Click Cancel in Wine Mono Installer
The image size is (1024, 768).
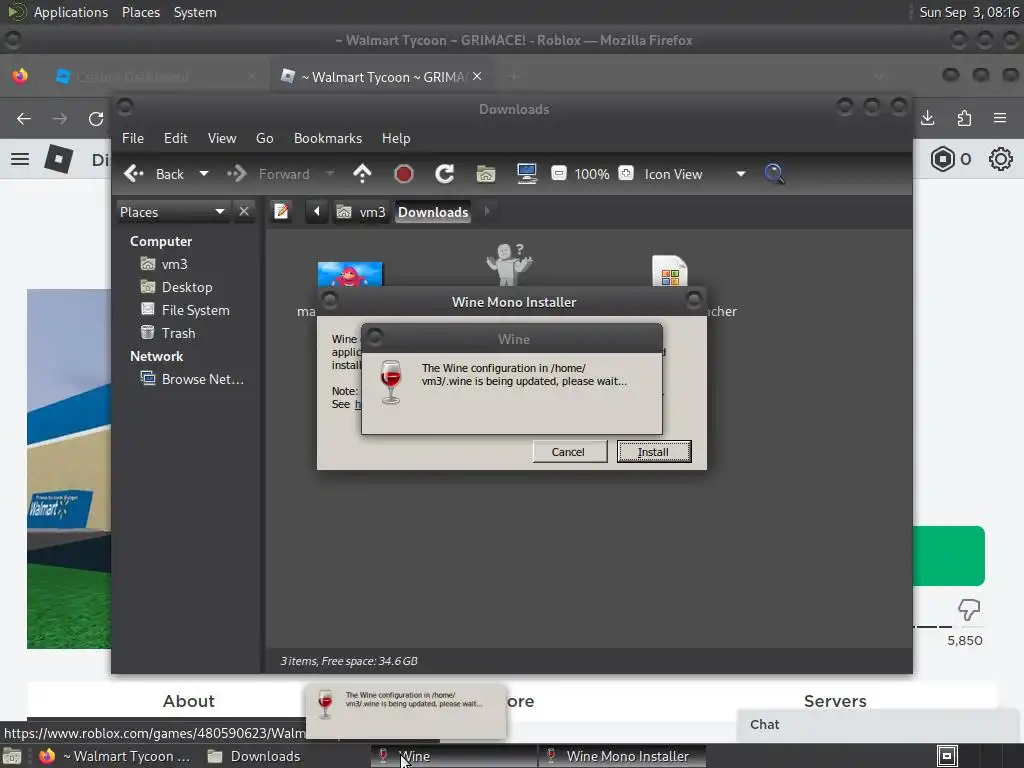click(569, 452)
